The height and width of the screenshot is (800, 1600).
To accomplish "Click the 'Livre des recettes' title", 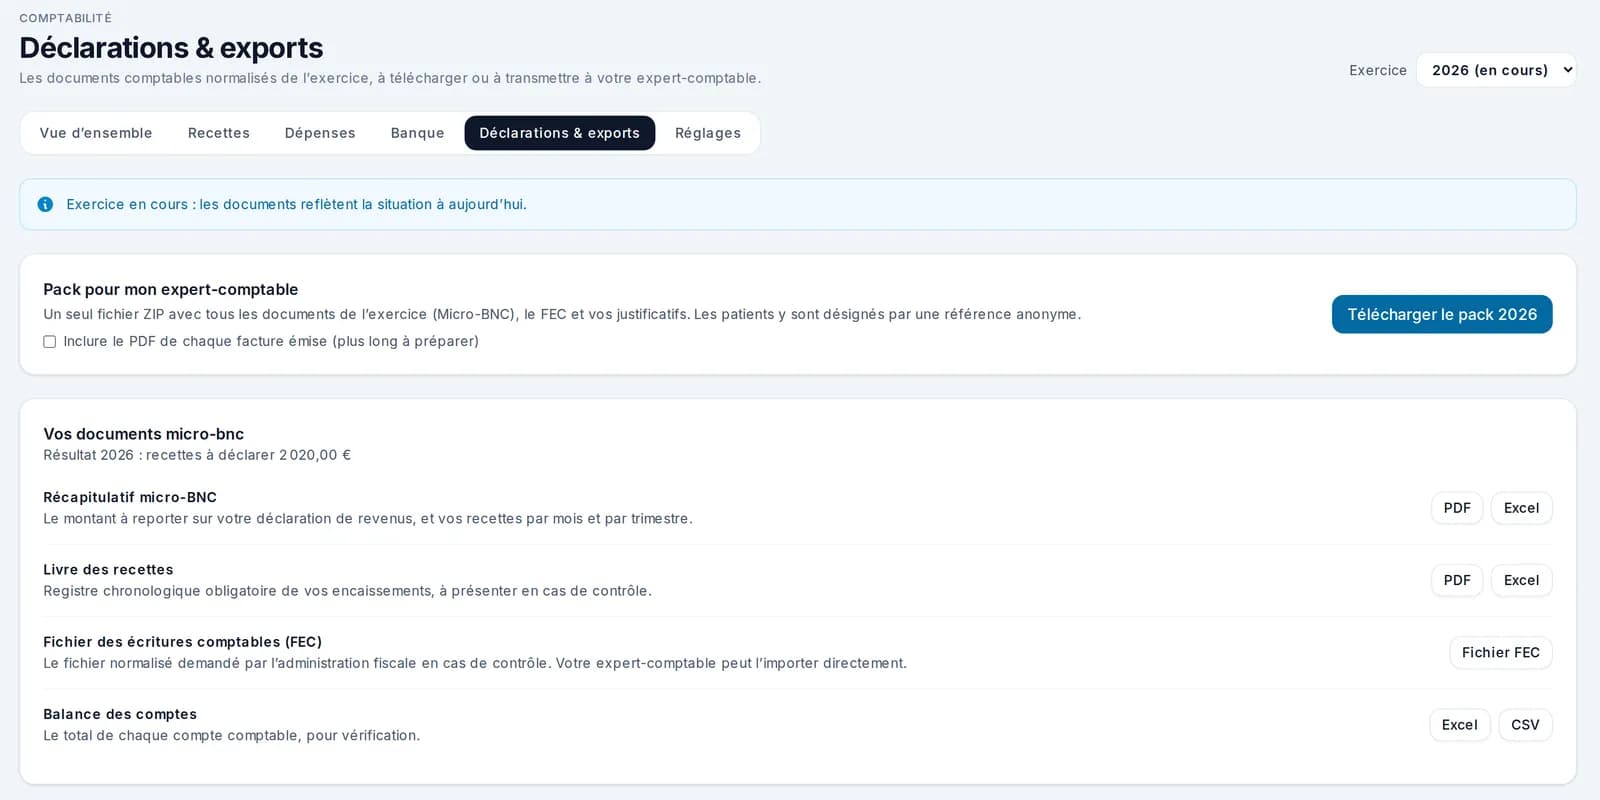I will click(x=108, y=570).
